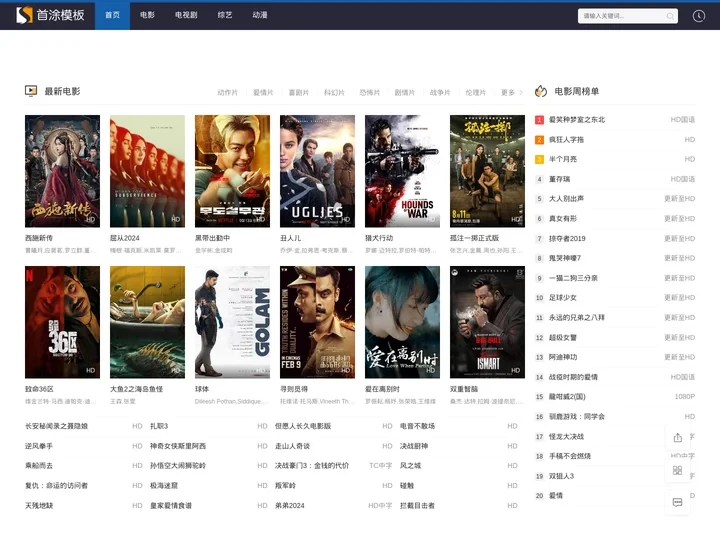The width and height of the screenshot is (720, 540).
Task: Filter by 伦理片 category
Action: [476, 92]
